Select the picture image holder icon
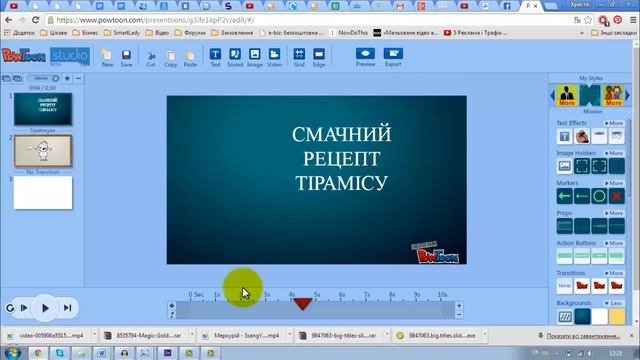 (564, 166)
